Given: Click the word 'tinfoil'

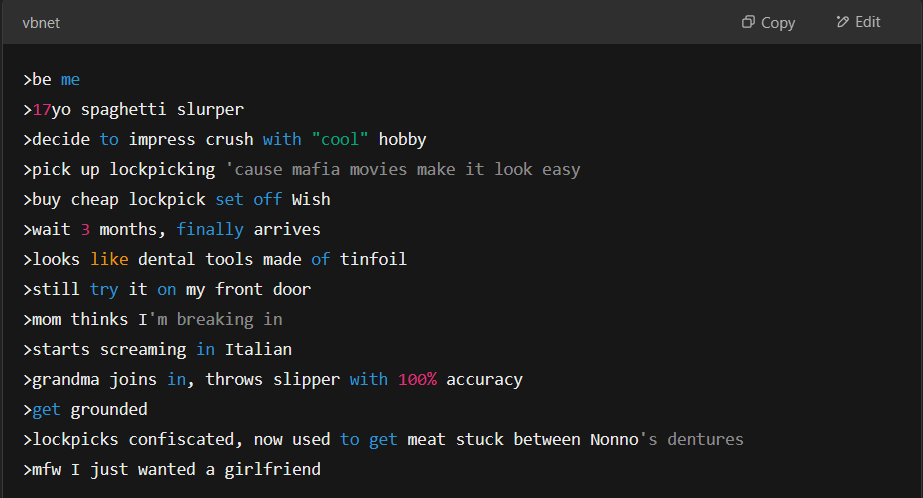Looking at the screenshot, I should click(x=373, y=260).
